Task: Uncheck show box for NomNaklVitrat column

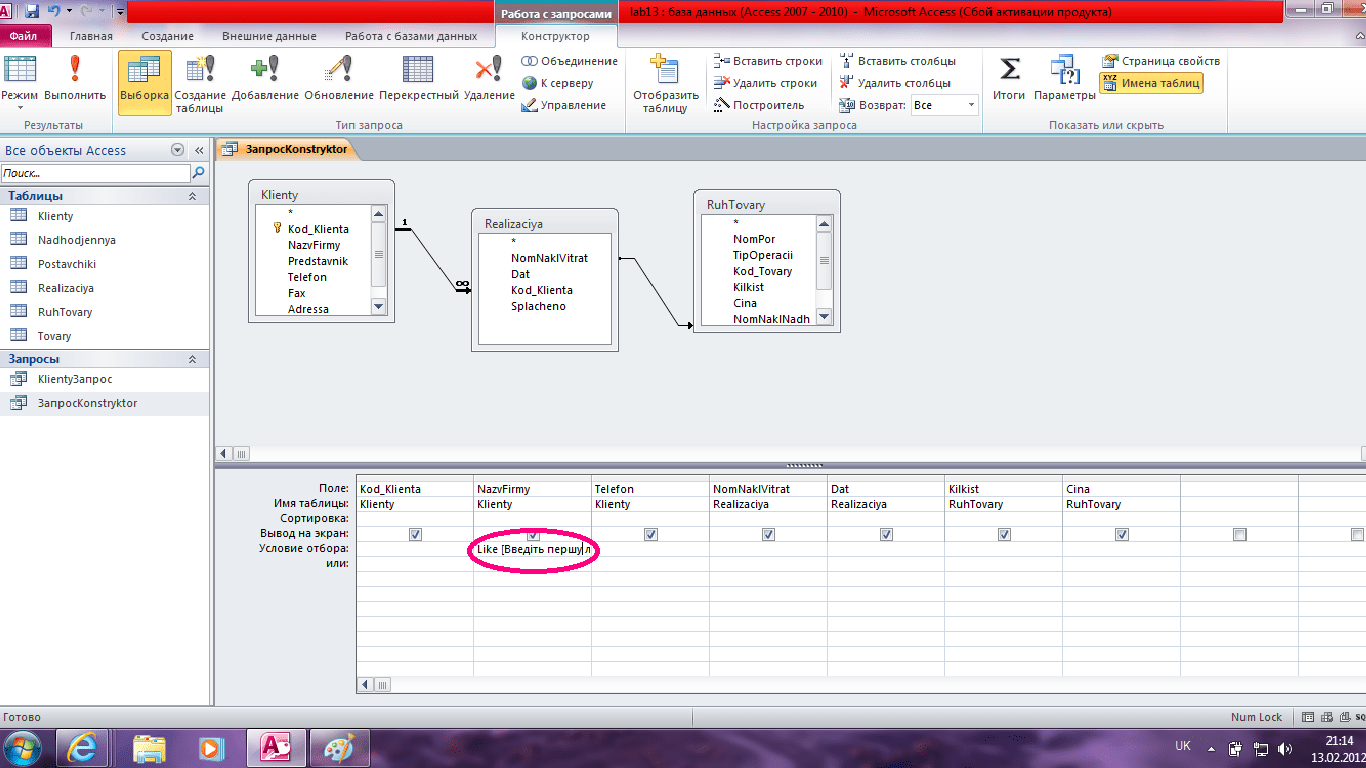Action: (x=768, y=535)
